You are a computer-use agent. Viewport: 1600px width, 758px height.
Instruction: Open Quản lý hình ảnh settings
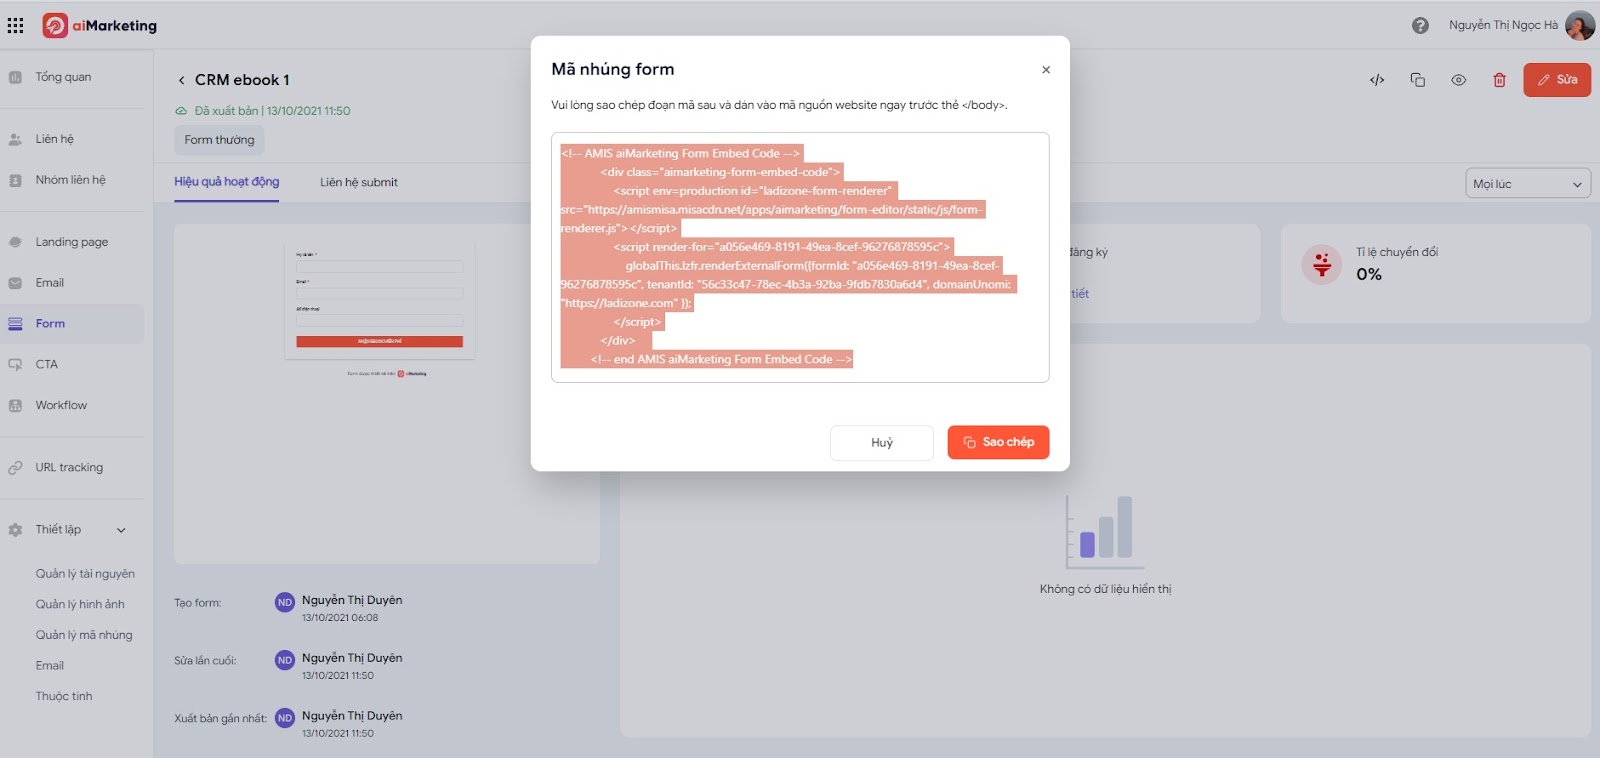tap(80, 604)
